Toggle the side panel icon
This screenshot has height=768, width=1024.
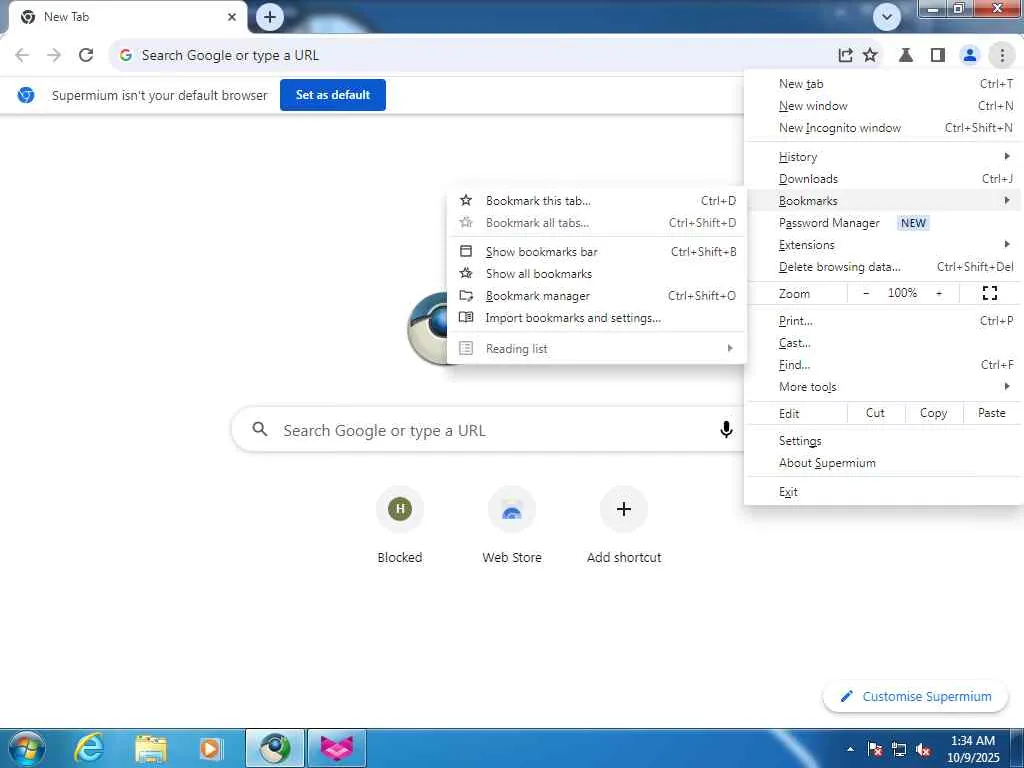938,55
